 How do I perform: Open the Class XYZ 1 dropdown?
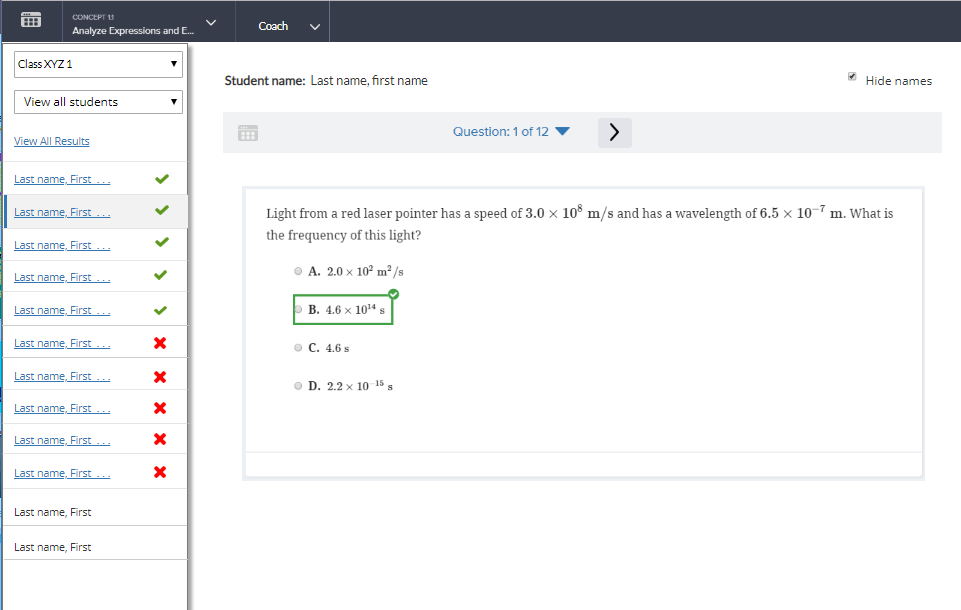pyautogui.click(x=98, y=64)
